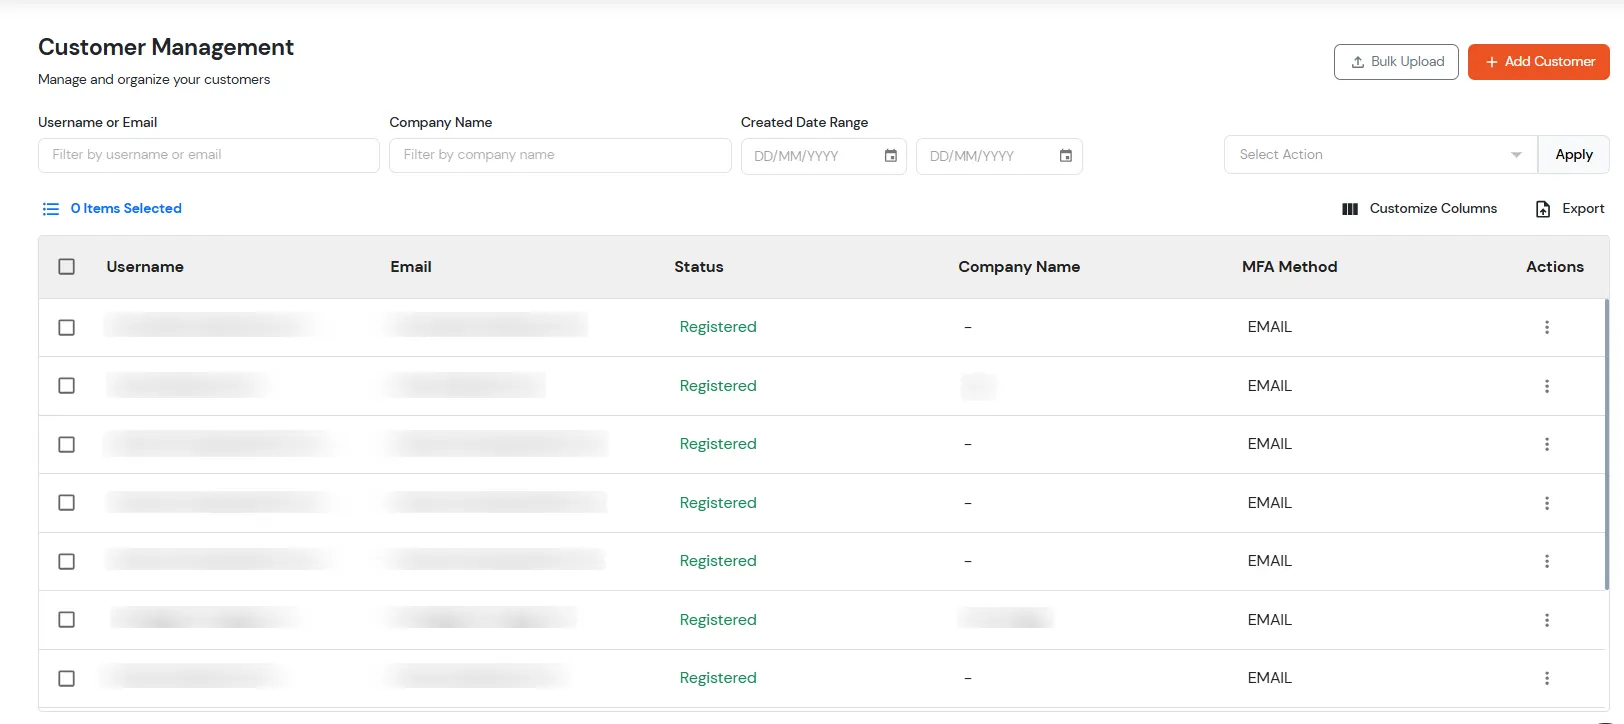Screen dimensions: 1624x724
Task: Tick the fifth customer row checkbox
Action: coord(67,561)
